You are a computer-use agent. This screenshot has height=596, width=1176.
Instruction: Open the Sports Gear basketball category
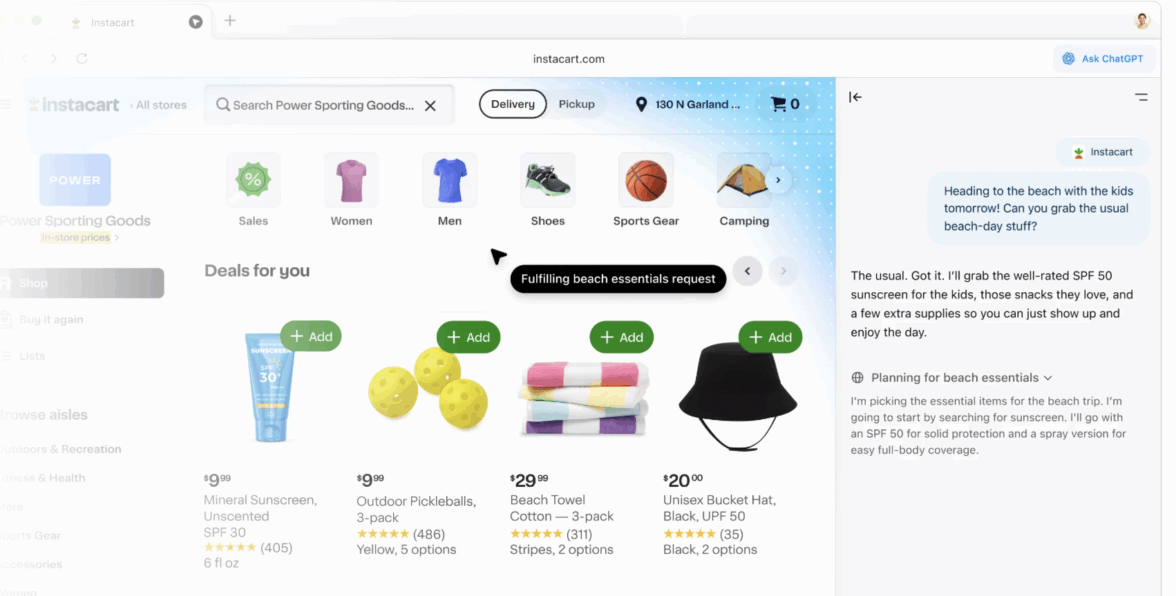click(x=646, y=180)
